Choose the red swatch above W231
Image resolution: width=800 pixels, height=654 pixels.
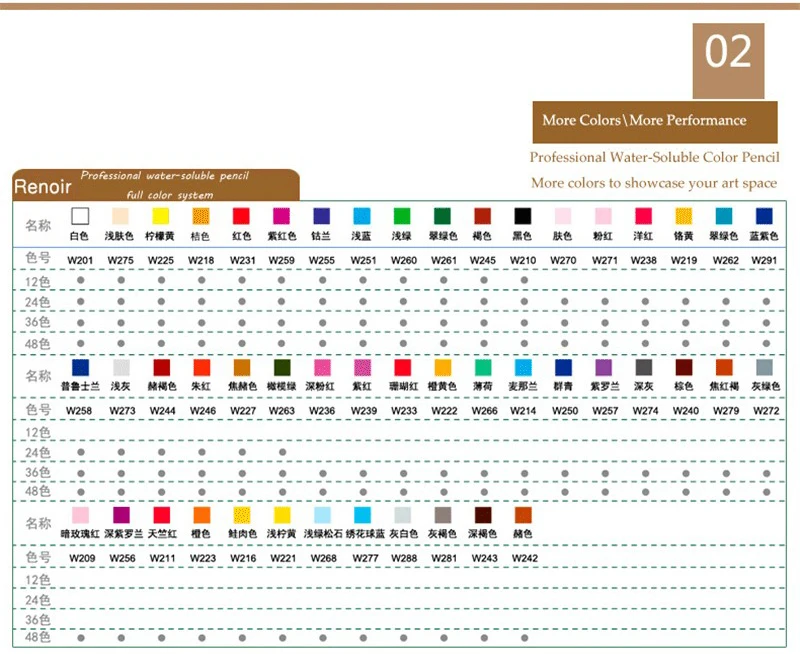(x=241, y=216)
